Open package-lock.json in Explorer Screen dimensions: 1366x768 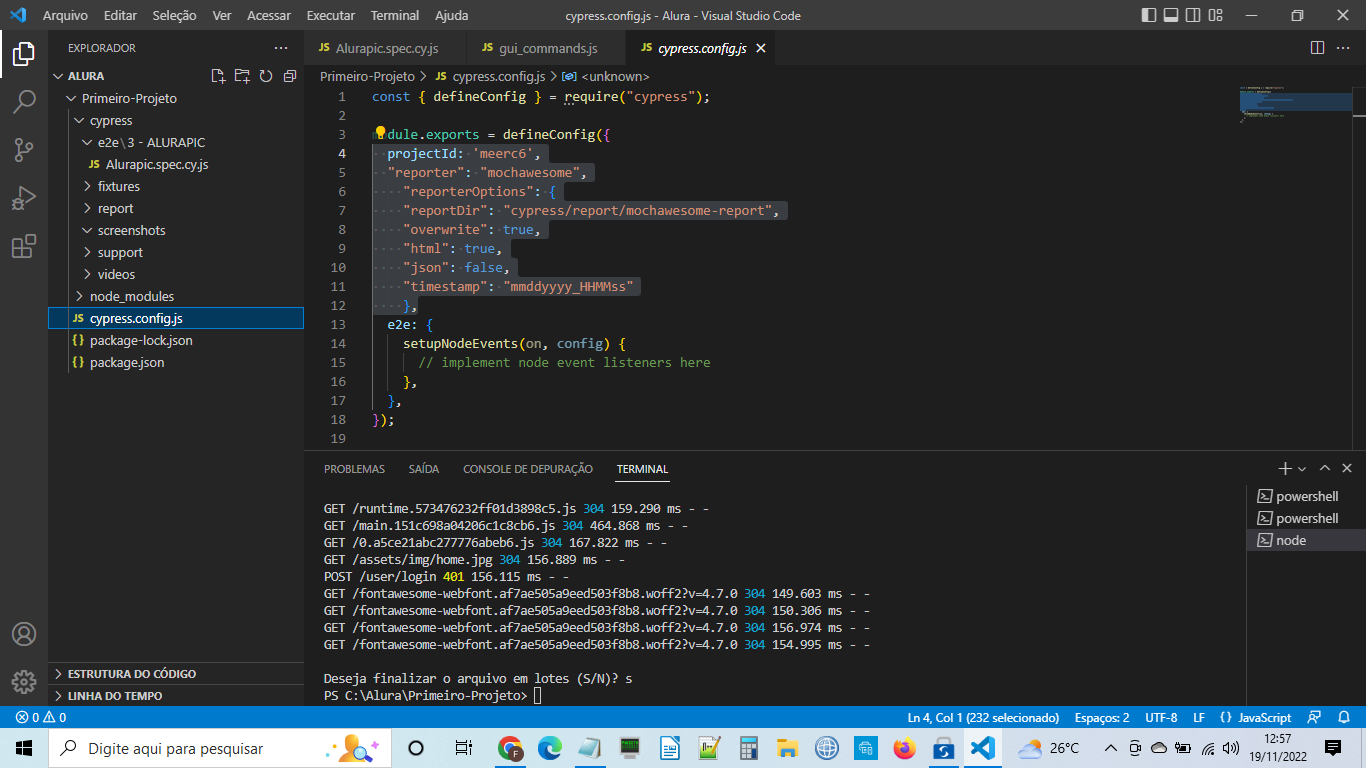[176, 340]
